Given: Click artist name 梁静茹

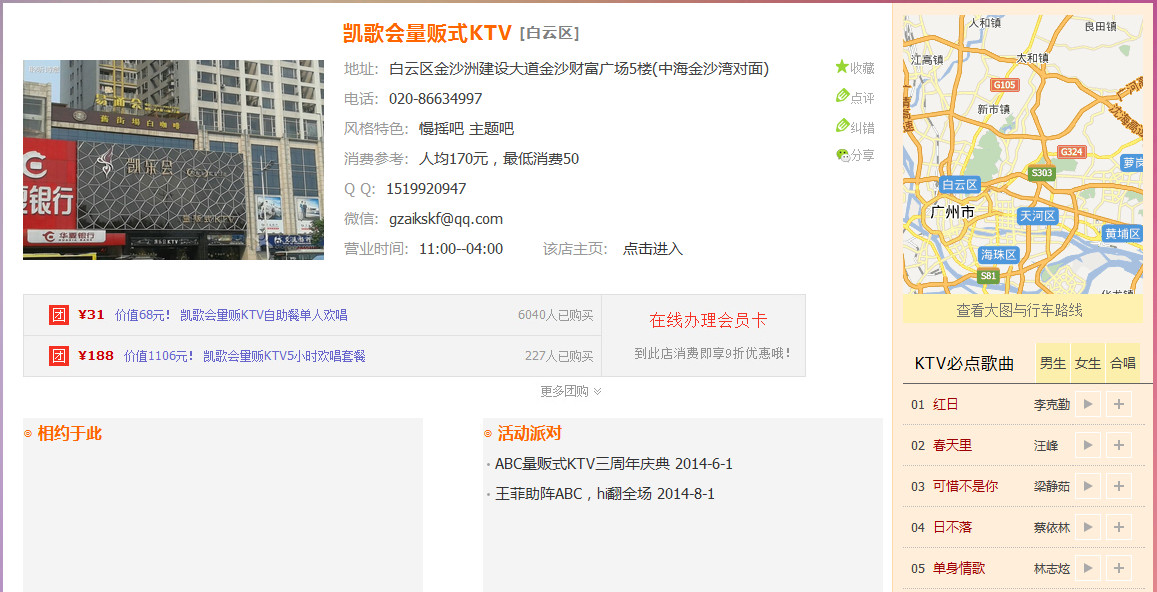Looking at the screenshot, I should (1051, 486).
